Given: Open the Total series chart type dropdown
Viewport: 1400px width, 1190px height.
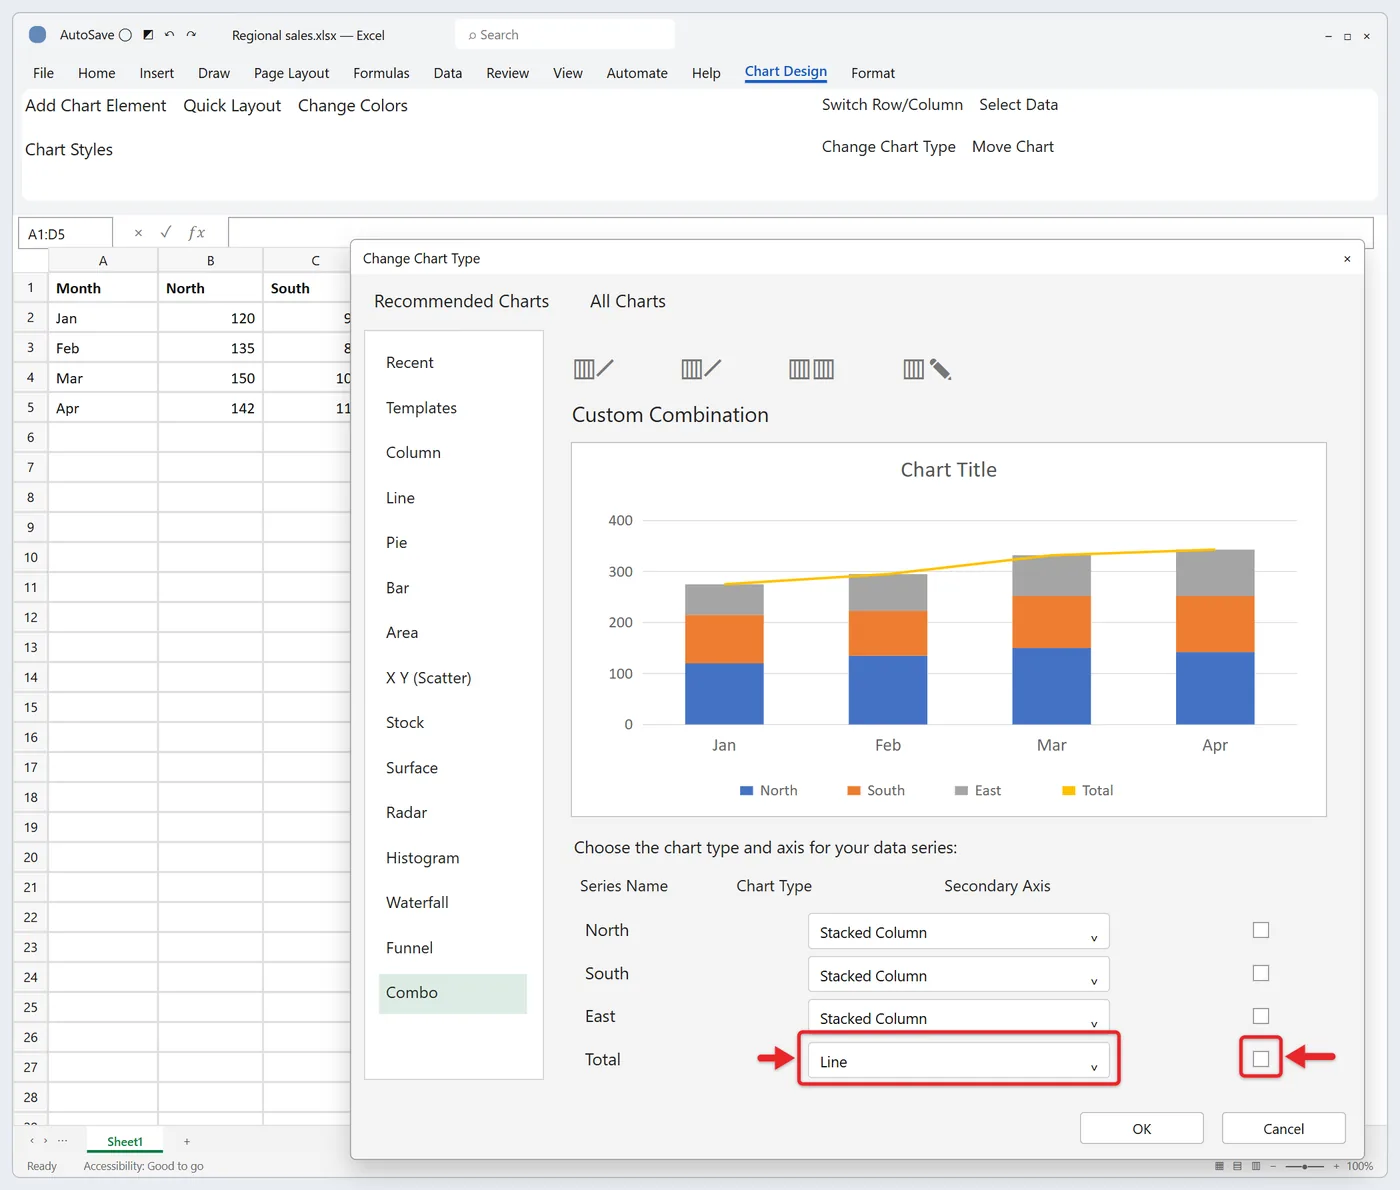Looking at the screenshot, I should (x=958, y=1061).
